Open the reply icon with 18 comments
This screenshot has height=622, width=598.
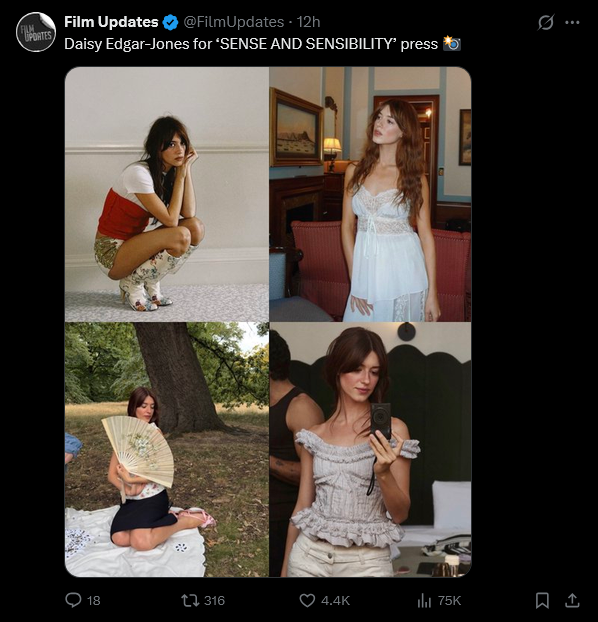(73, 600)
